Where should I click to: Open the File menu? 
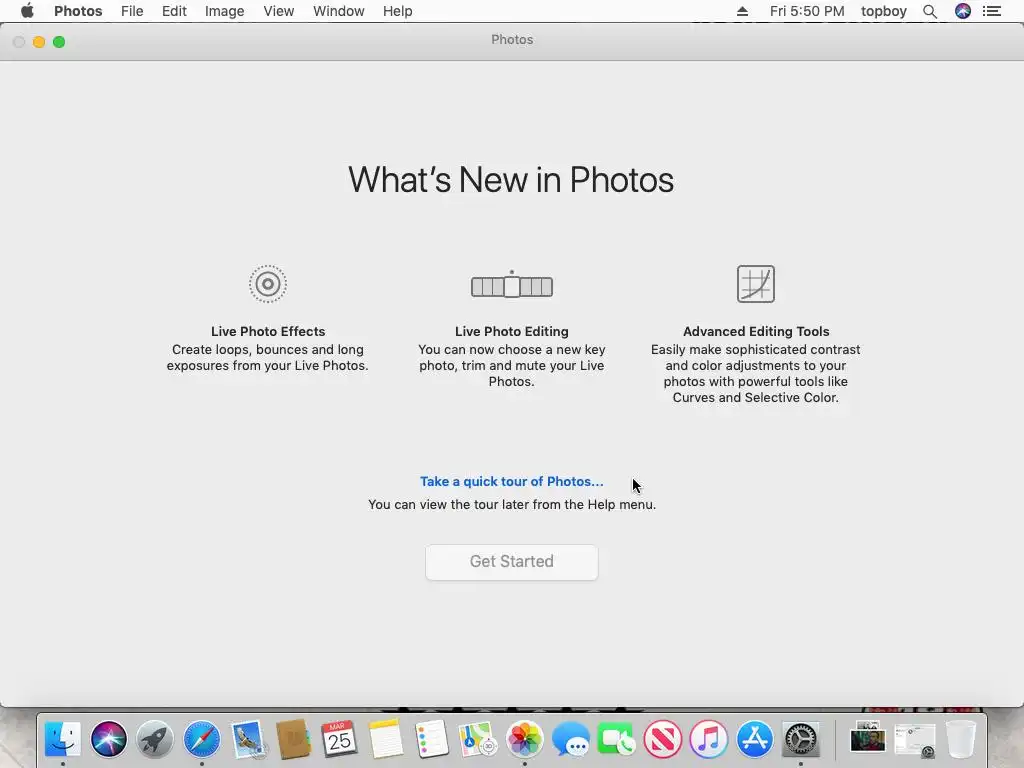click(132, 11)
